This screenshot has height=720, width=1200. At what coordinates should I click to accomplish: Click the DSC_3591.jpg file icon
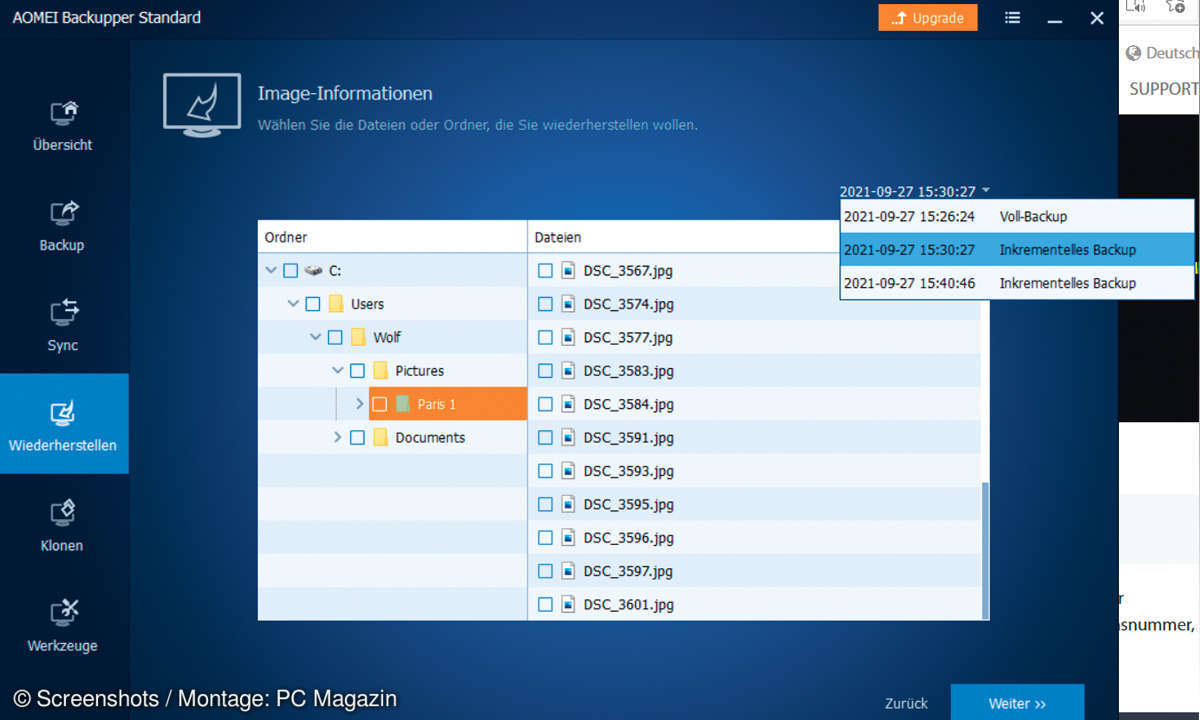(568, 438)
